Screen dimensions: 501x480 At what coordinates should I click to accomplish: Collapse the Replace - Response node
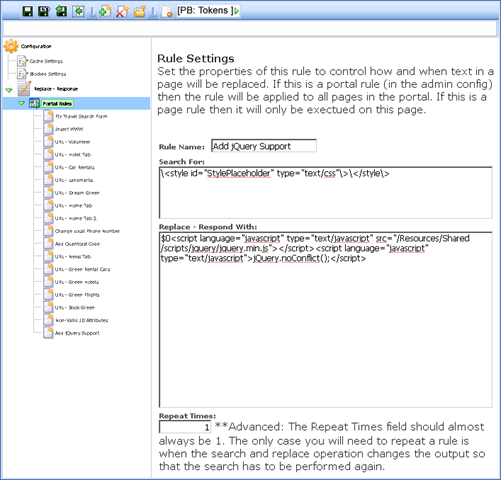click(x=9, y=90)
